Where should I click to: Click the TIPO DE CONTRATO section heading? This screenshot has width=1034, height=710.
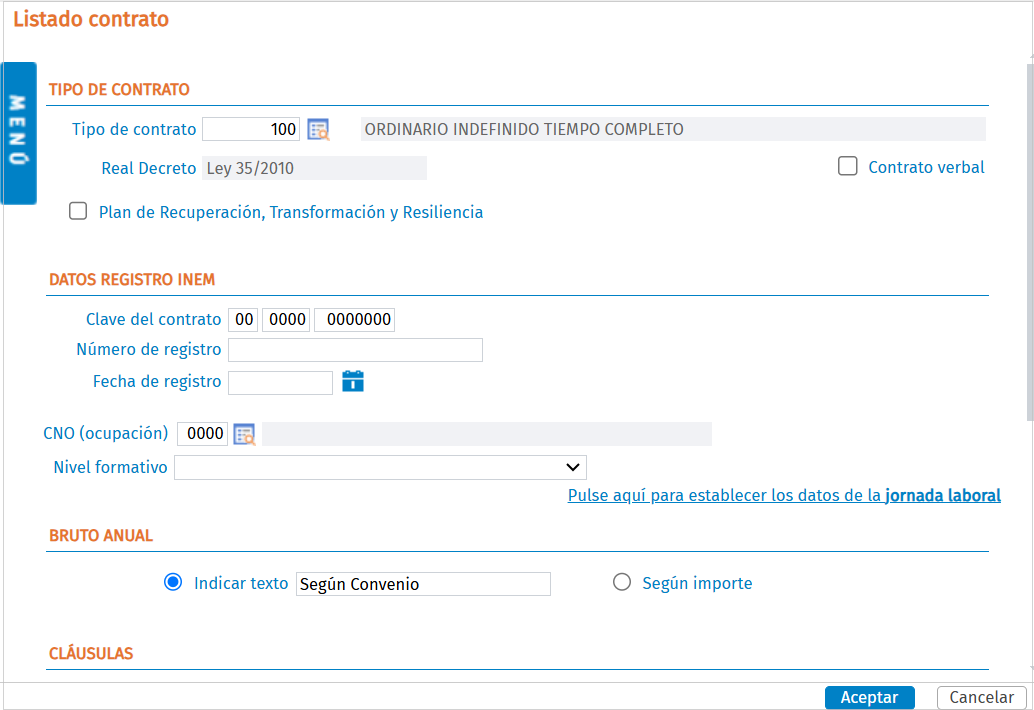coord(119,90)
